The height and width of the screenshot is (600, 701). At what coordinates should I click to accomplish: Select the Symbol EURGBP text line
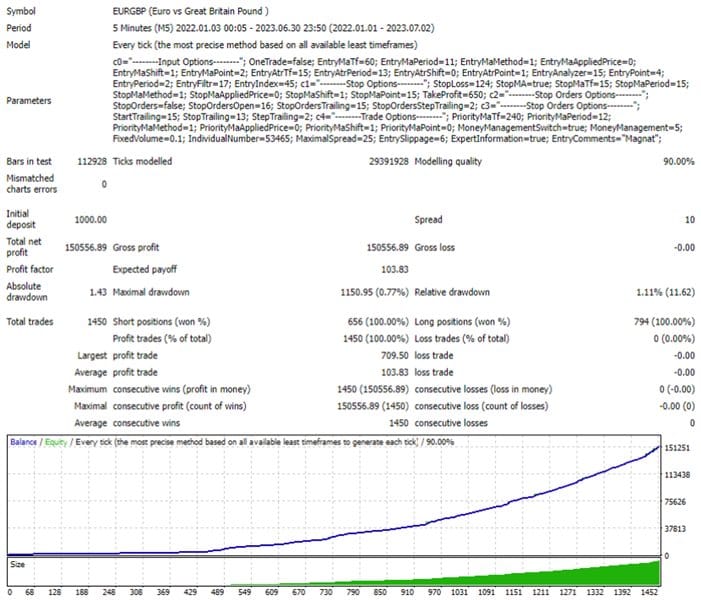(x=190, y=11)
